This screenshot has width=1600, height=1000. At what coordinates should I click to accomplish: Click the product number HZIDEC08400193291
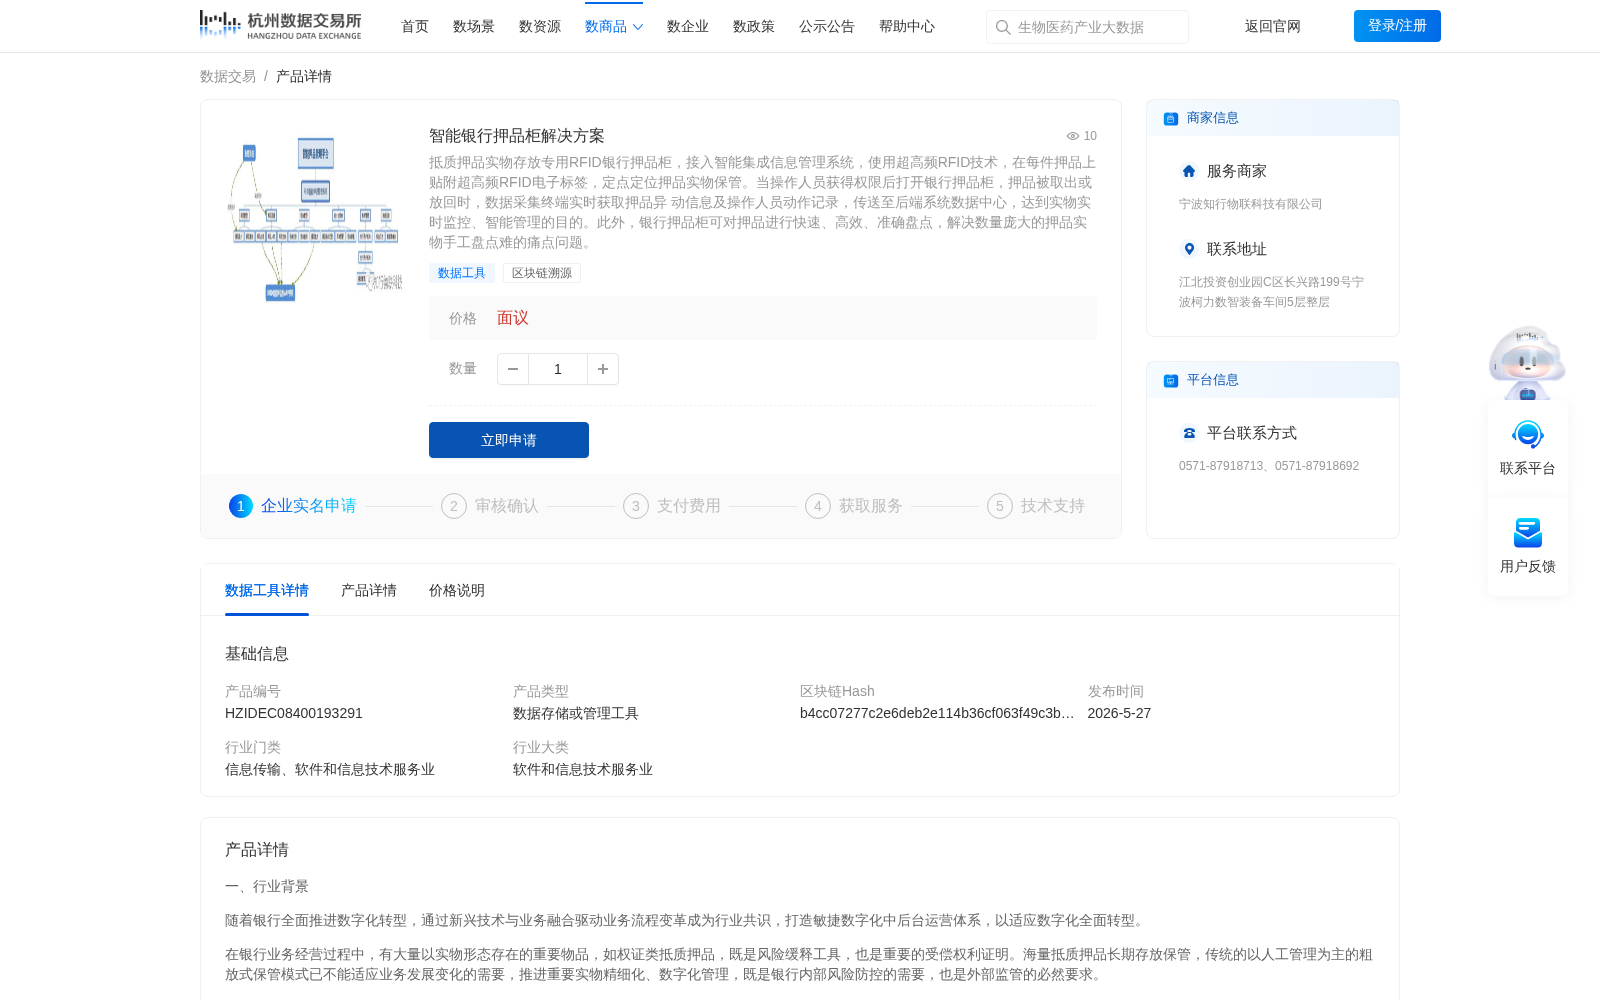point(294,713)
